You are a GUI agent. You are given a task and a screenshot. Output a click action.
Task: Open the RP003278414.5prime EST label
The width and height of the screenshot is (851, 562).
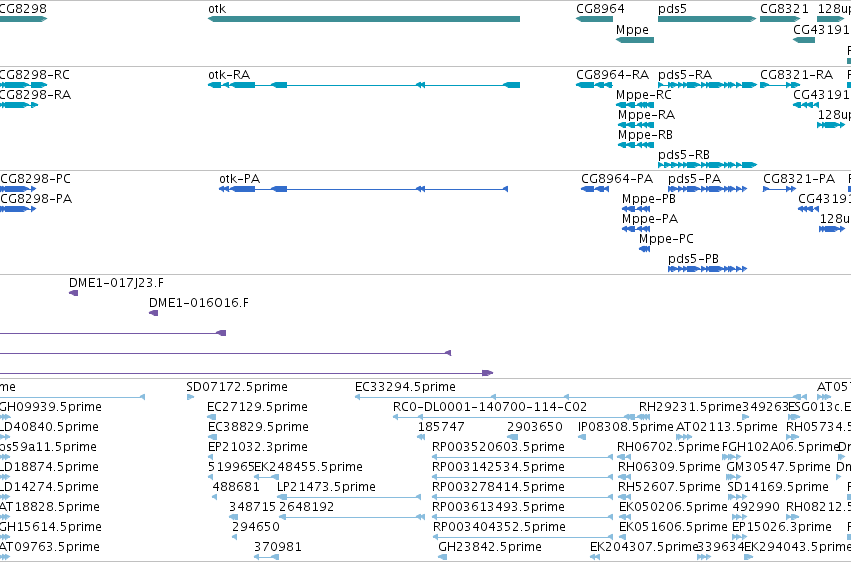[498, 488]
